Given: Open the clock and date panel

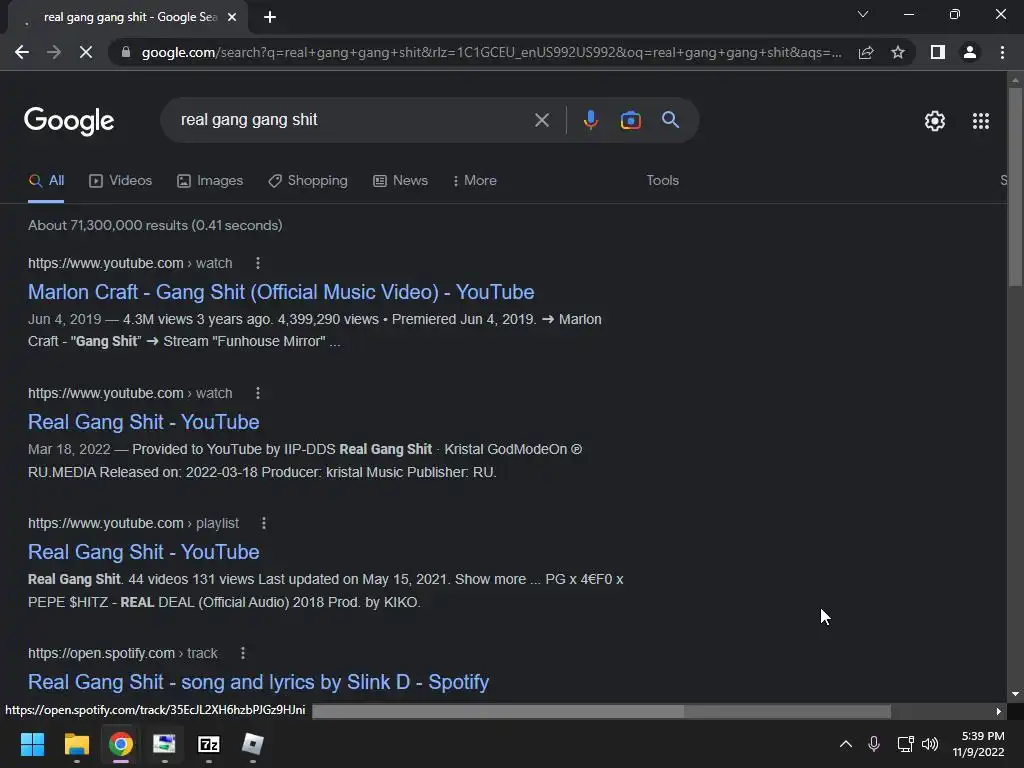Looking at the screenshot, I should pos(979,744).
